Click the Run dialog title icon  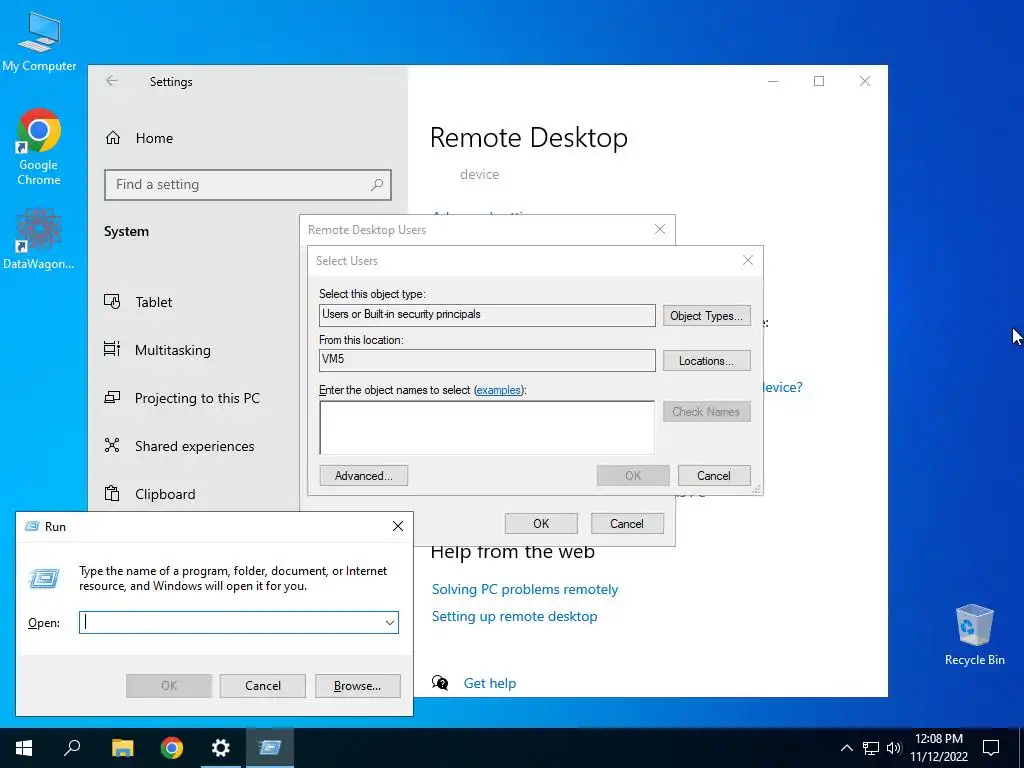(x=31, y=526)
